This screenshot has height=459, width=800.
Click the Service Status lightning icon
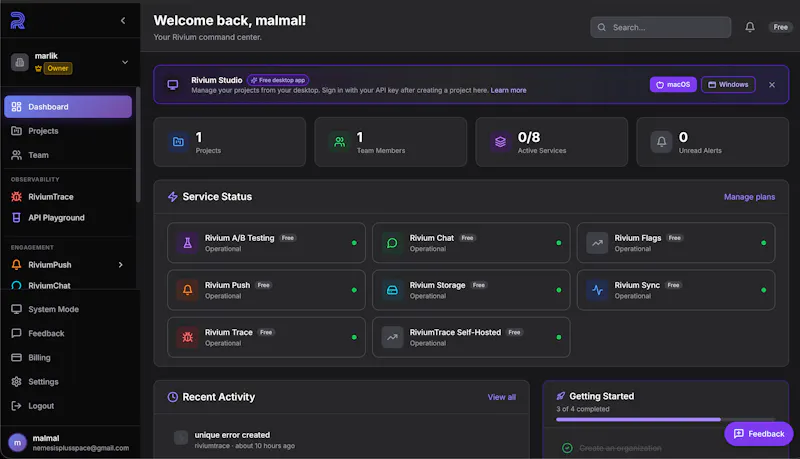click(173, 197)
